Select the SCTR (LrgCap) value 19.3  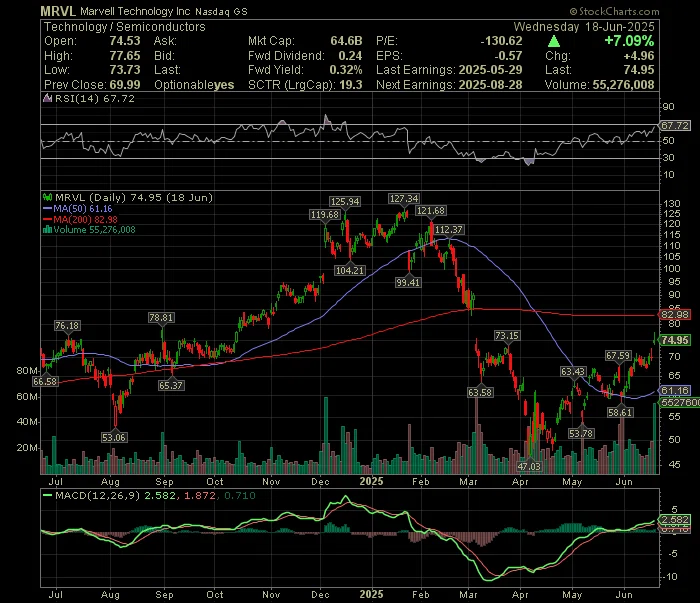tap(350, 85)
